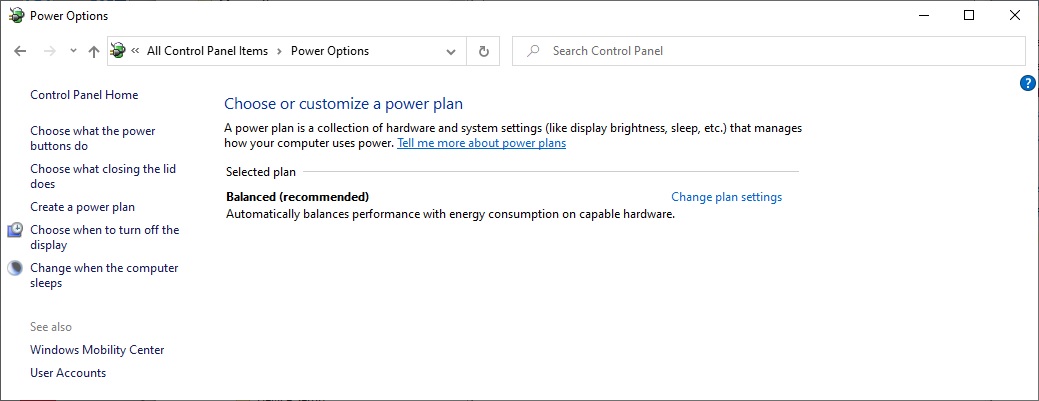Open Choose what the power buttons do
This screenshot has height=401, width=1039.
point(93,139)
